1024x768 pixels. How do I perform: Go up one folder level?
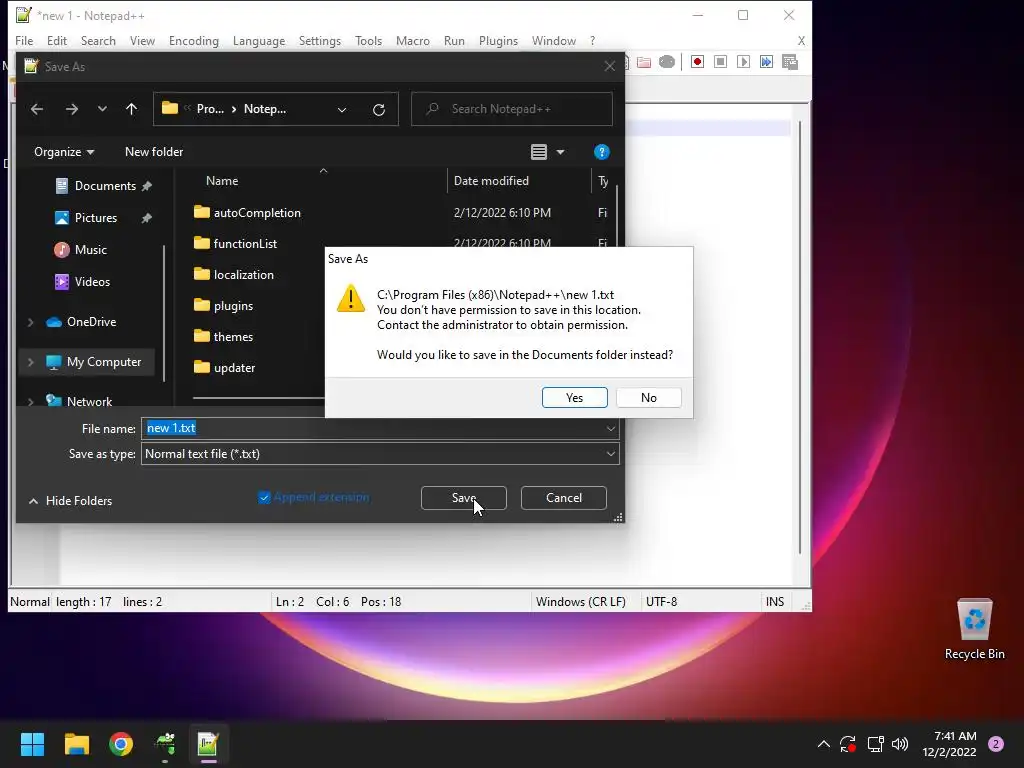click(x=131, y=109)
